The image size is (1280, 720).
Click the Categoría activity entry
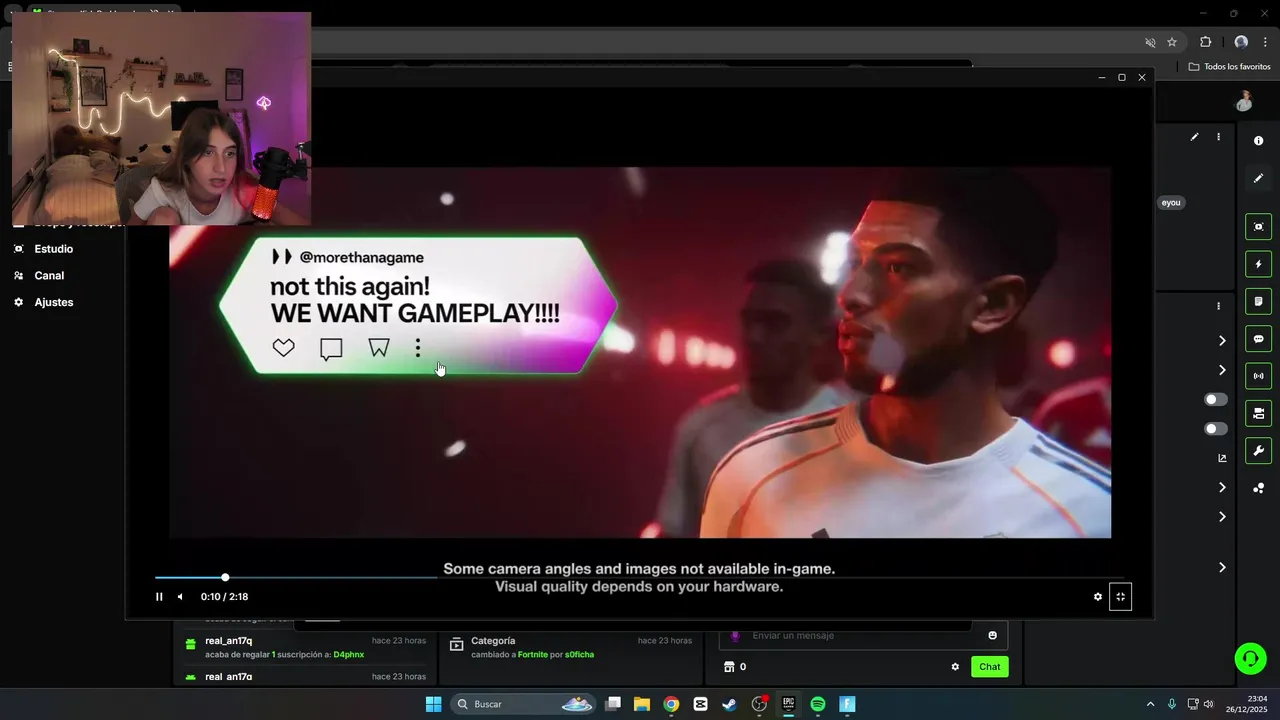(x=570, y=647)
